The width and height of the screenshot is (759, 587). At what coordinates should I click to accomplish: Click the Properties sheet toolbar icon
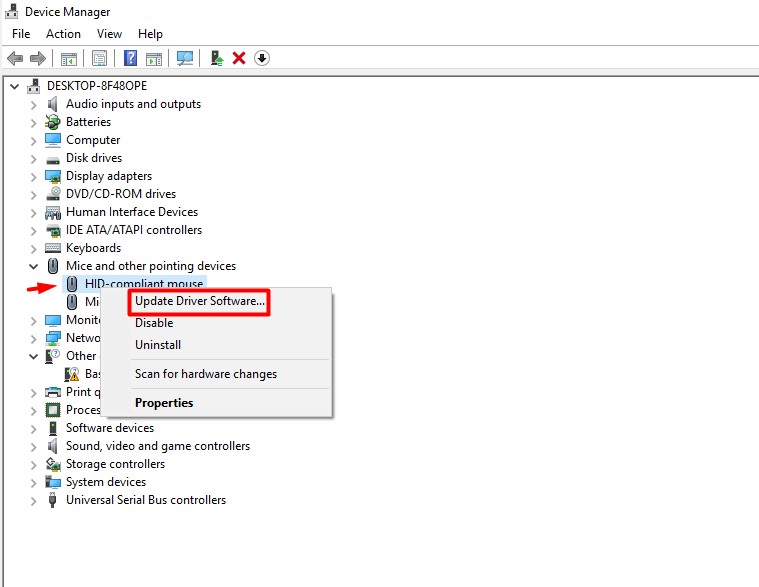point(99,59)
